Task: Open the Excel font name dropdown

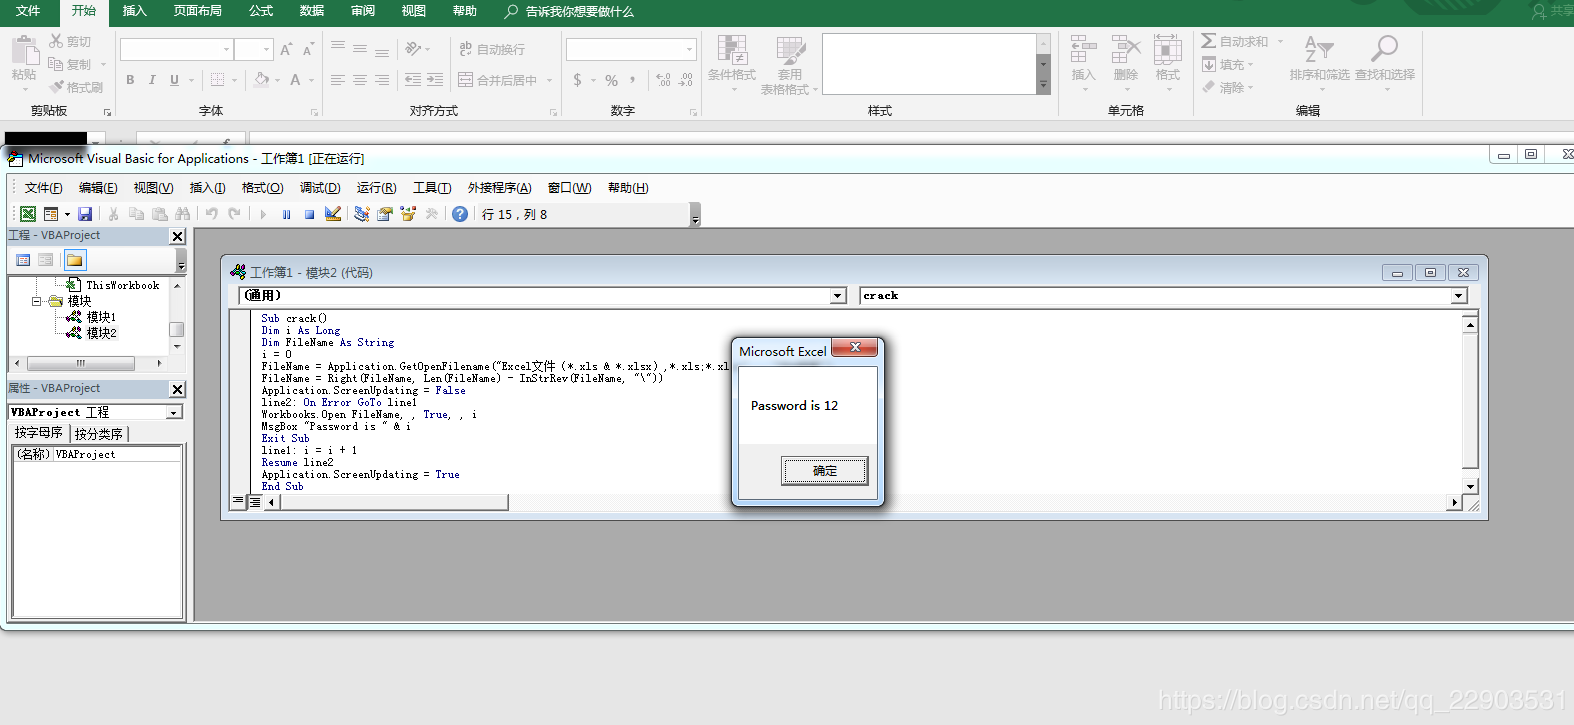Action: 227,49
